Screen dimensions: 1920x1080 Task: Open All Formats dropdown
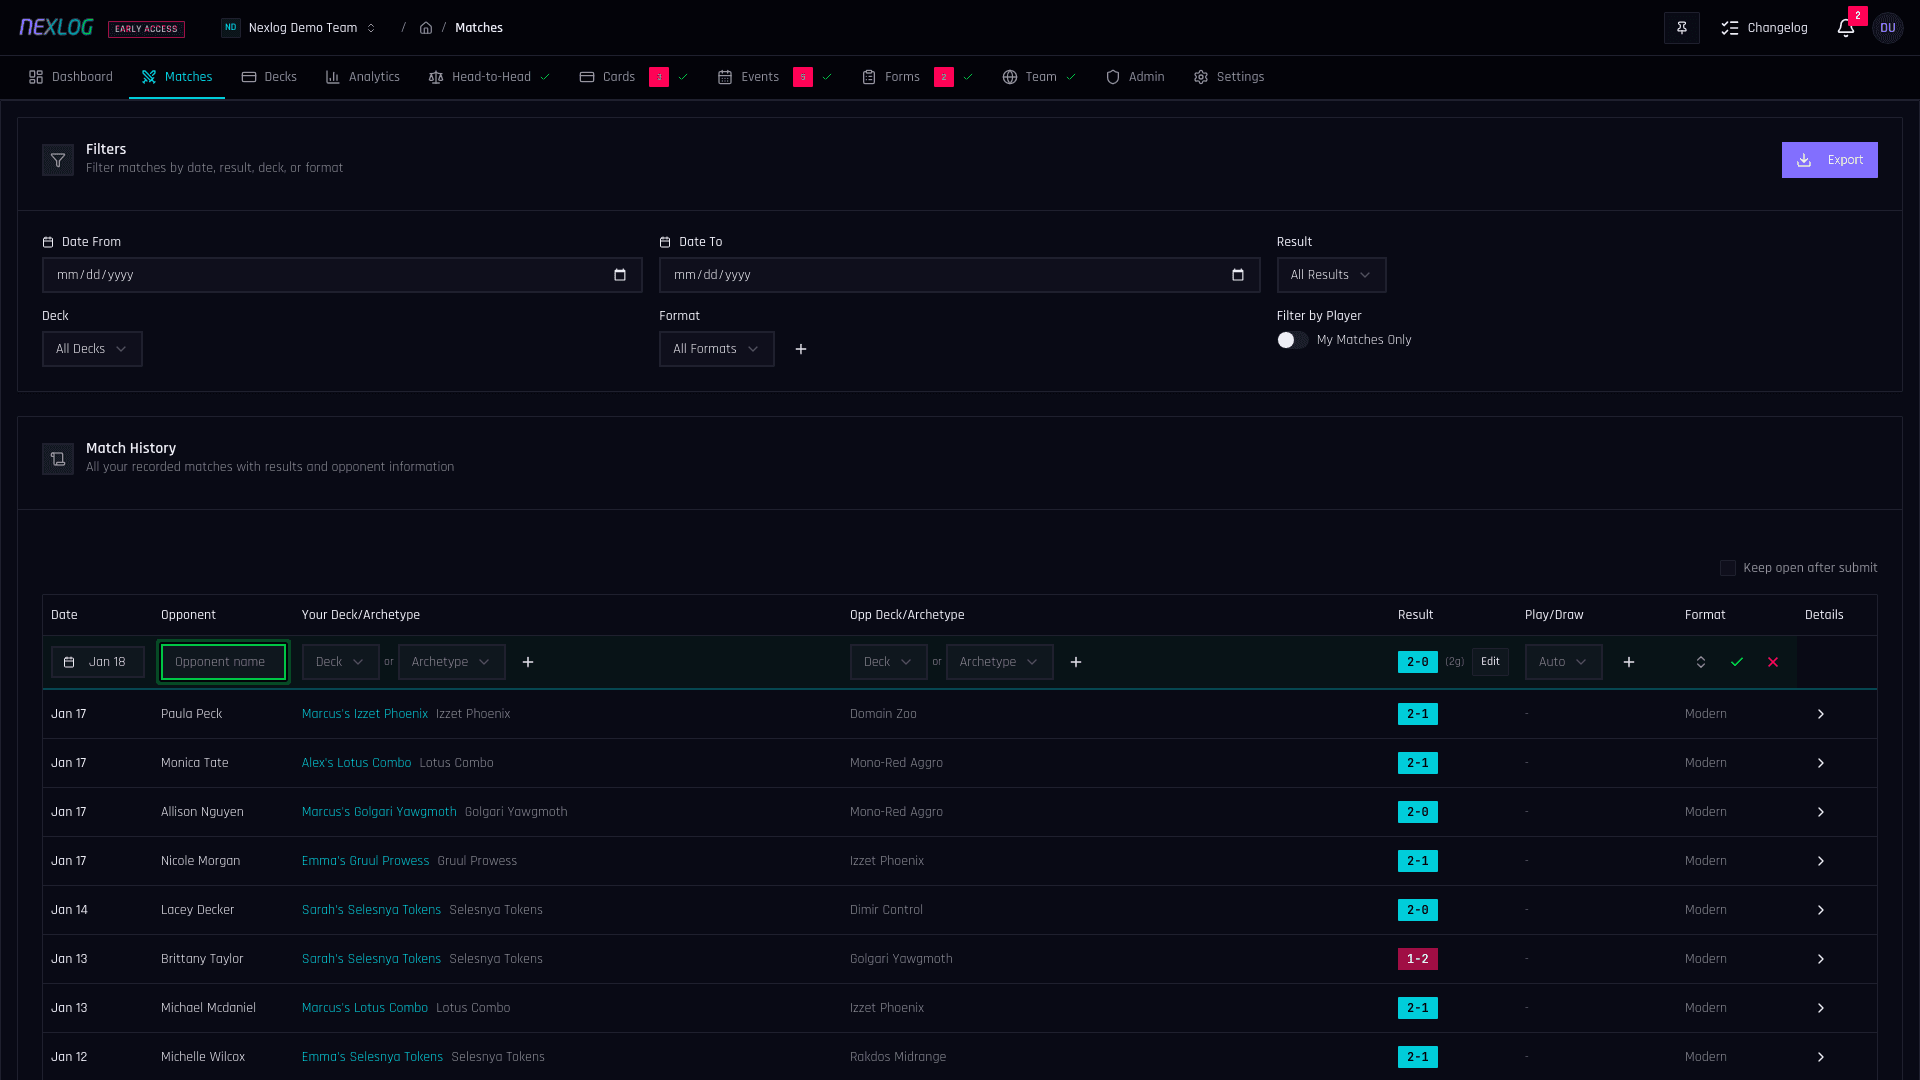tap(716, 349)
